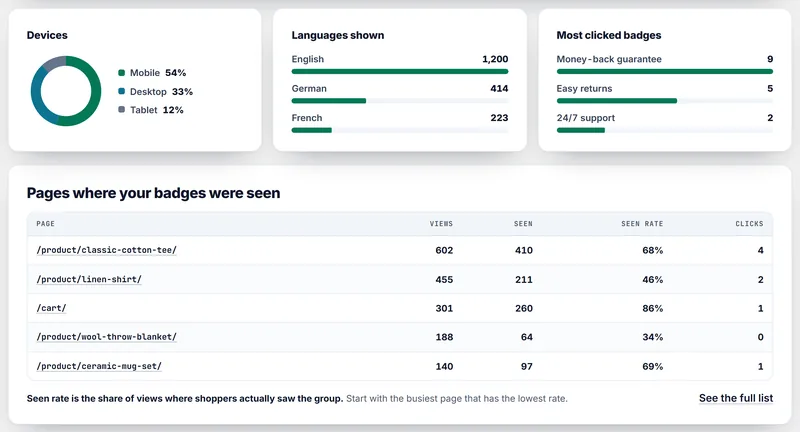This screenshot has height=432, width=800.
Task: Select the Devices card heading
Action: coord(47,35)
